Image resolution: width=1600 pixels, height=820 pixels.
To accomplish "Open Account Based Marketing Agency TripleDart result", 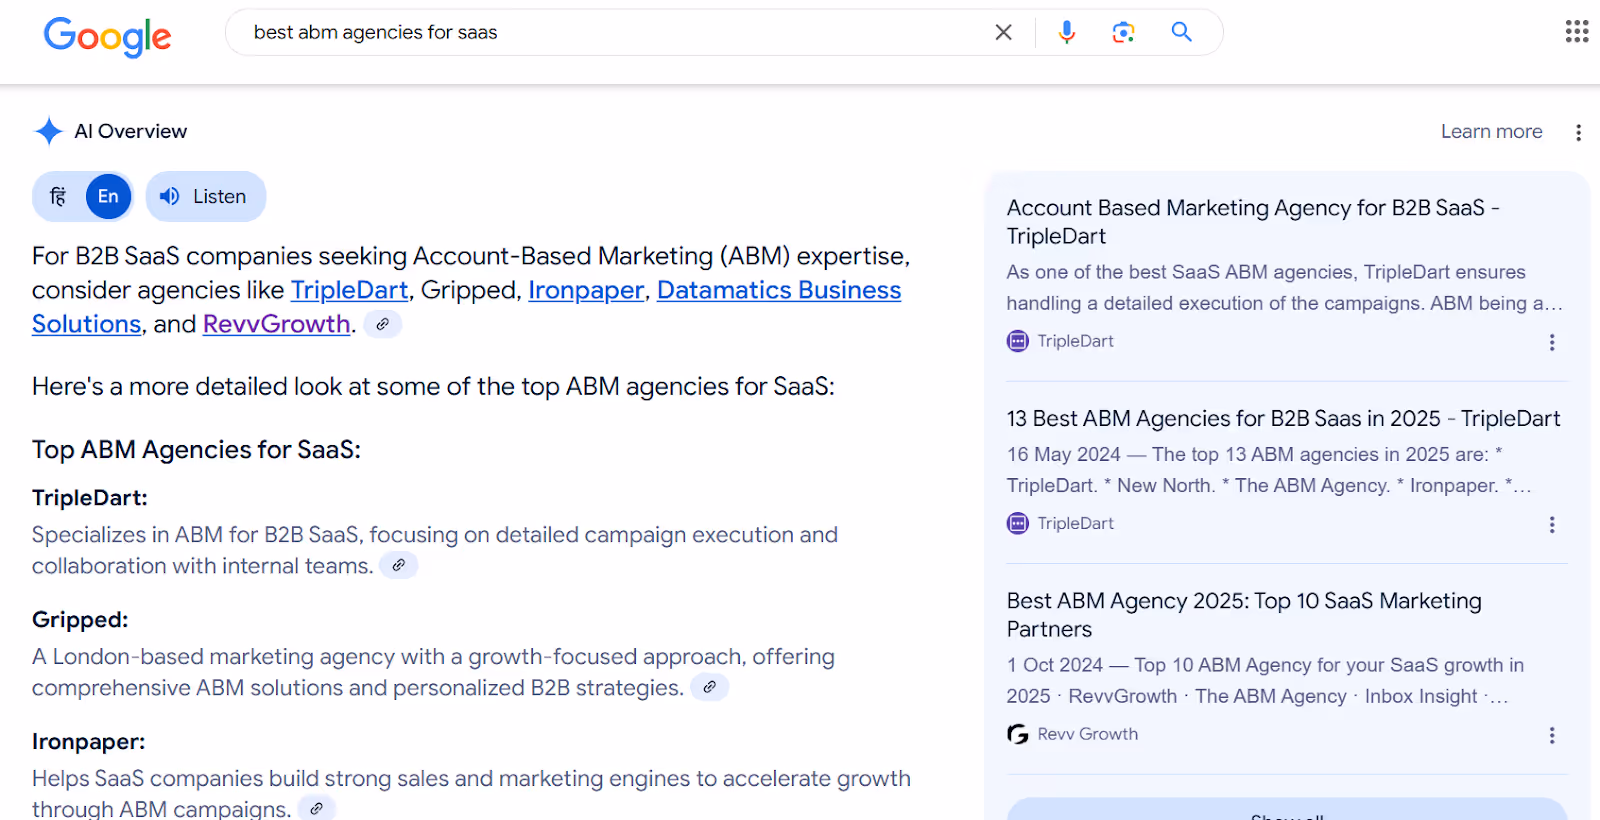I will click(1253, 222).
